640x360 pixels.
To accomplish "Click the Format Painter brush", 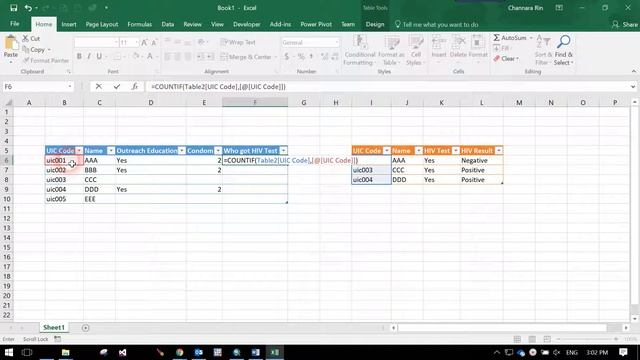I will pos(27,60).
